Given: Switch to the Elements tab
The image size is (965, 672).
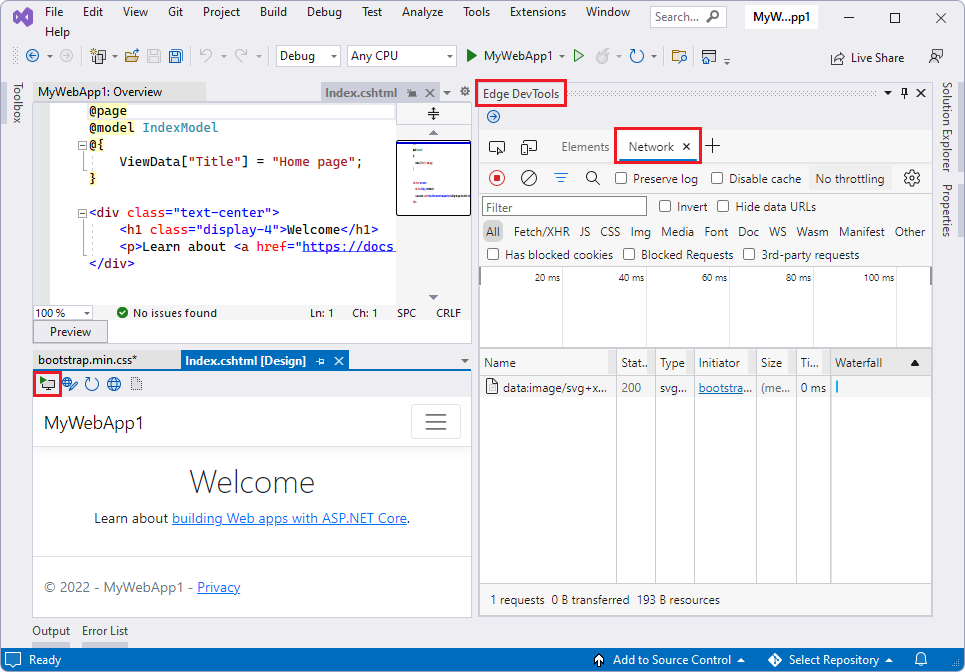Looking at the screenshot, I should (x=585, y=146).
